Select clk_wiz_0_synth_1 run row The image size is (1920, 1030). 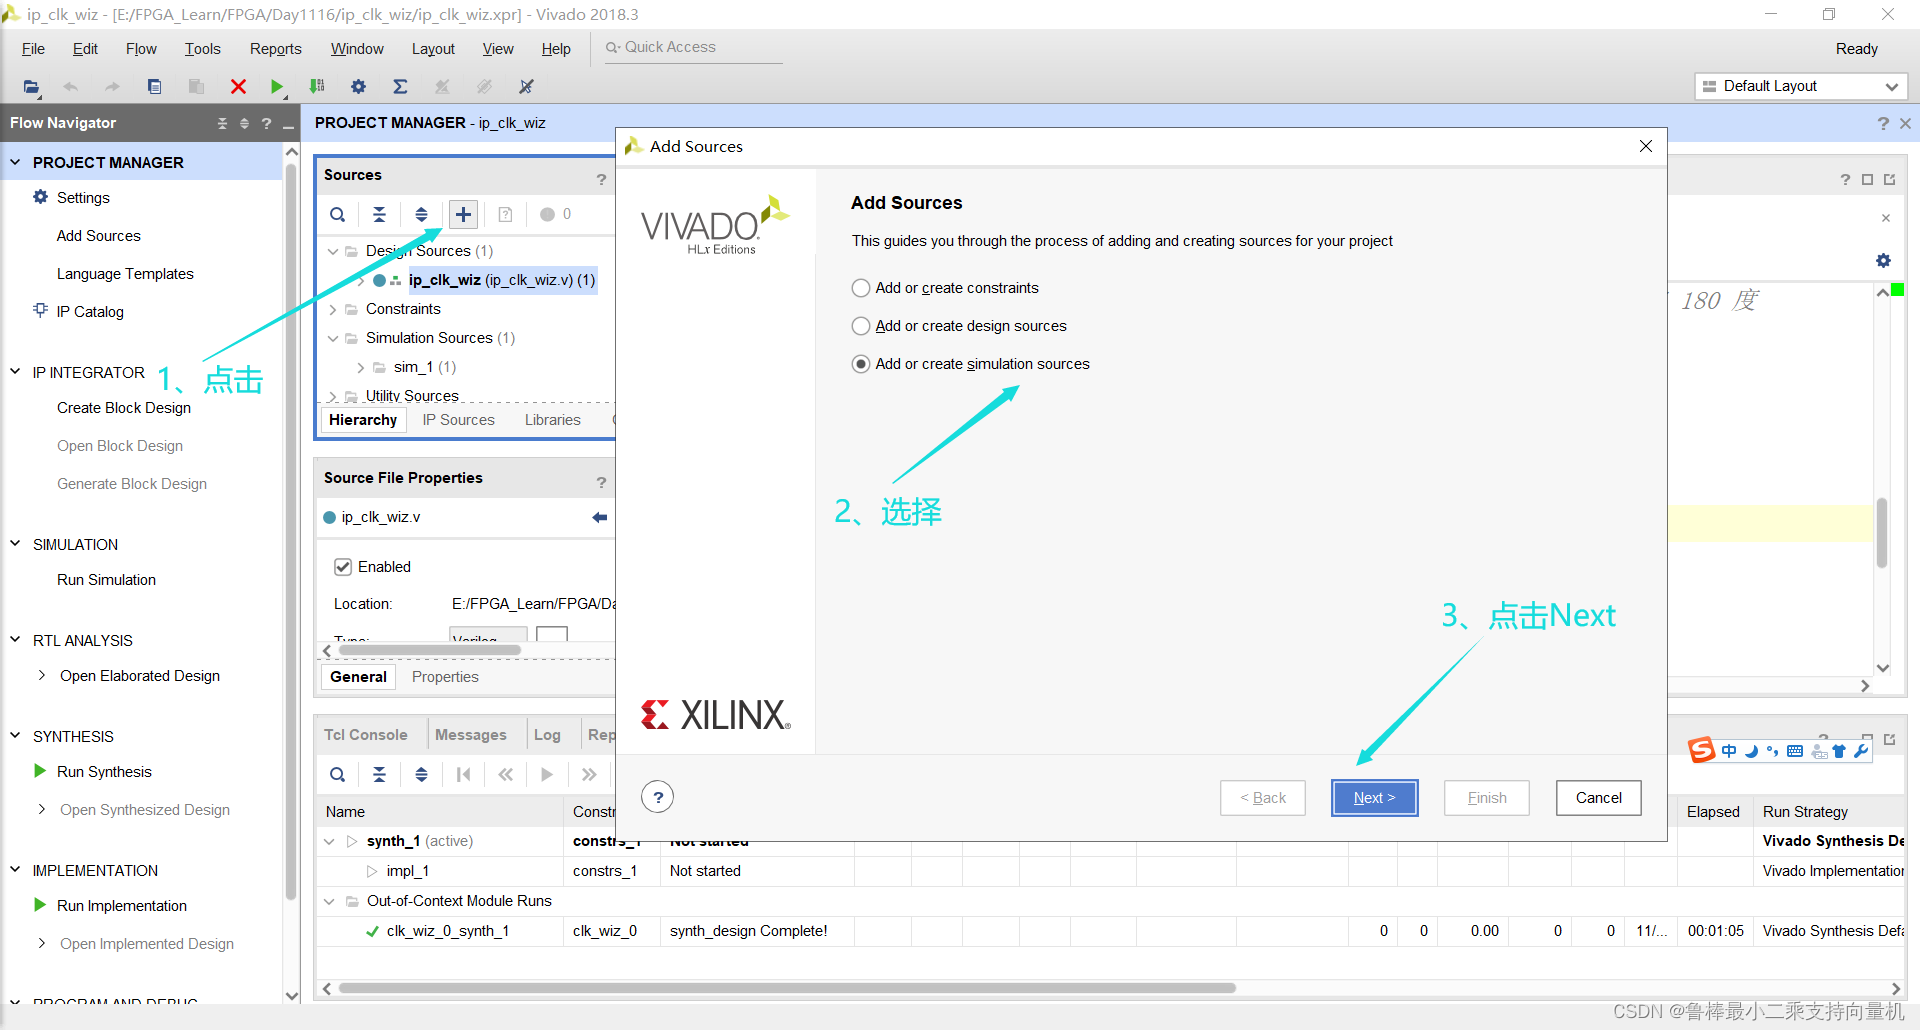tap(1110, 931)
